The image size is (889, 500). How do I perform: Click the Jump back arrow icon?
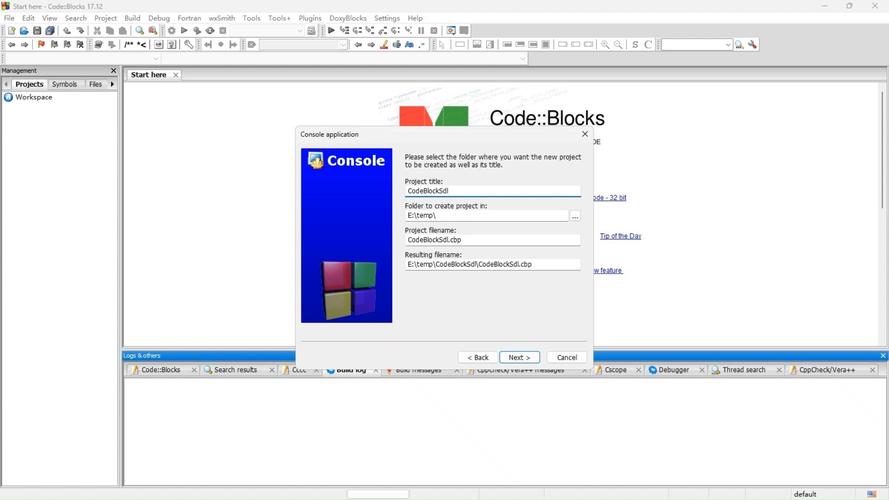click(x=11, y=45)
